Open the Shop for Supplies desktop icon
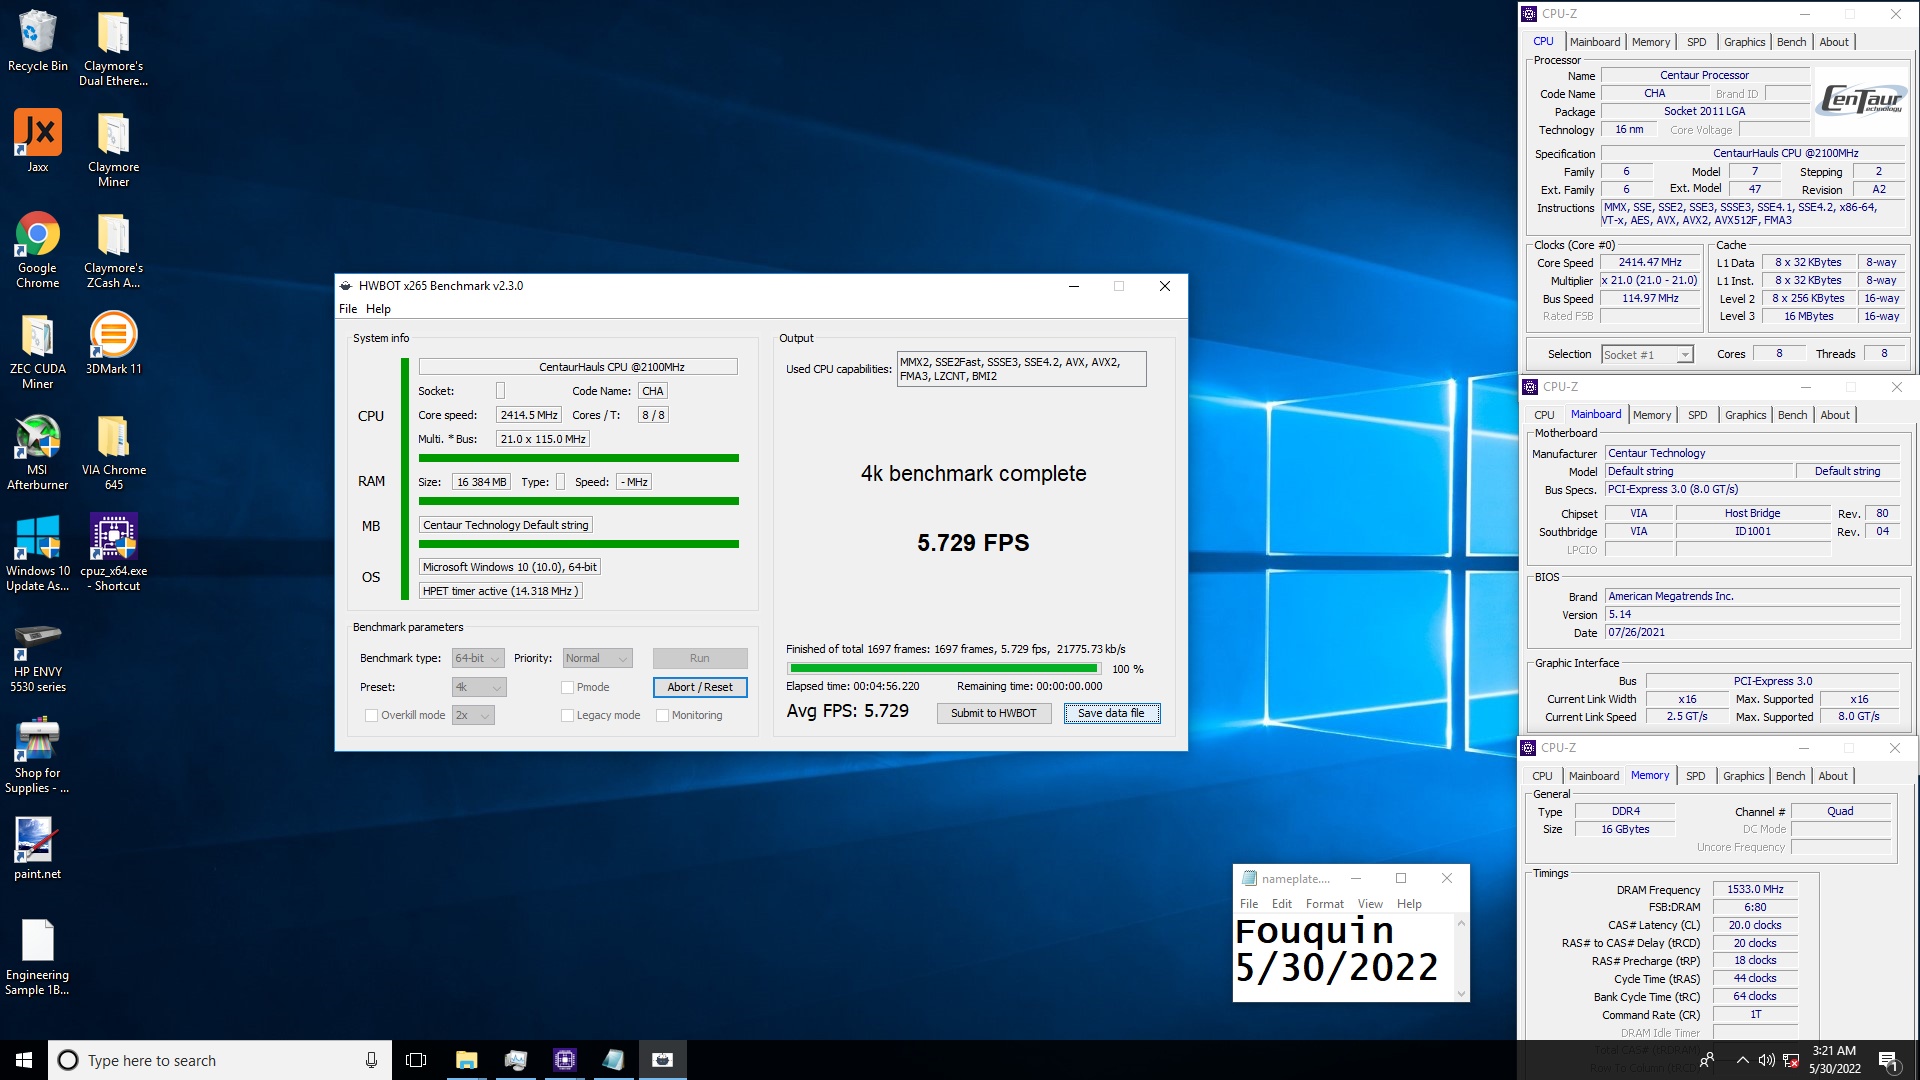Viewport: 1920px width, 1080px height. coord(37,756)
